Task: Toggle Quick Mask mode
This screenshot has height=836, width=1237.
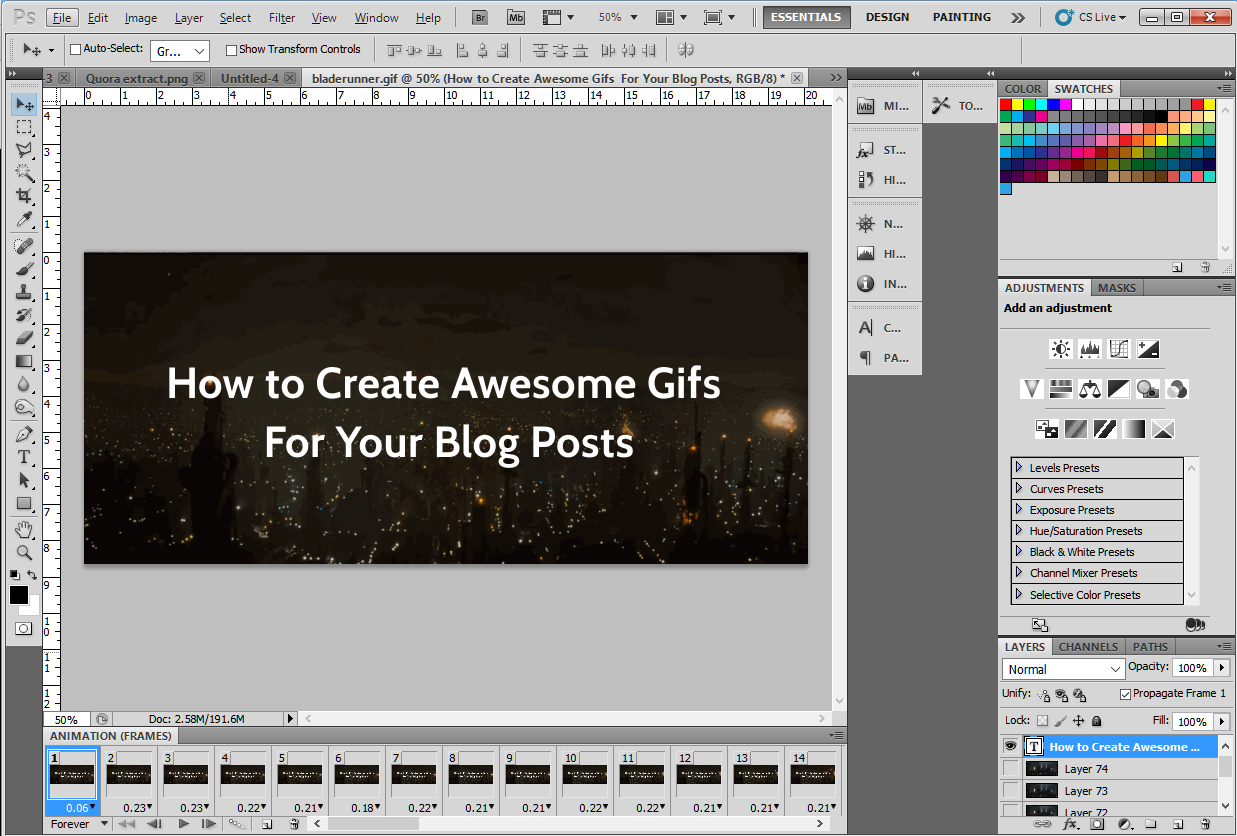Action: click(23, 629)
